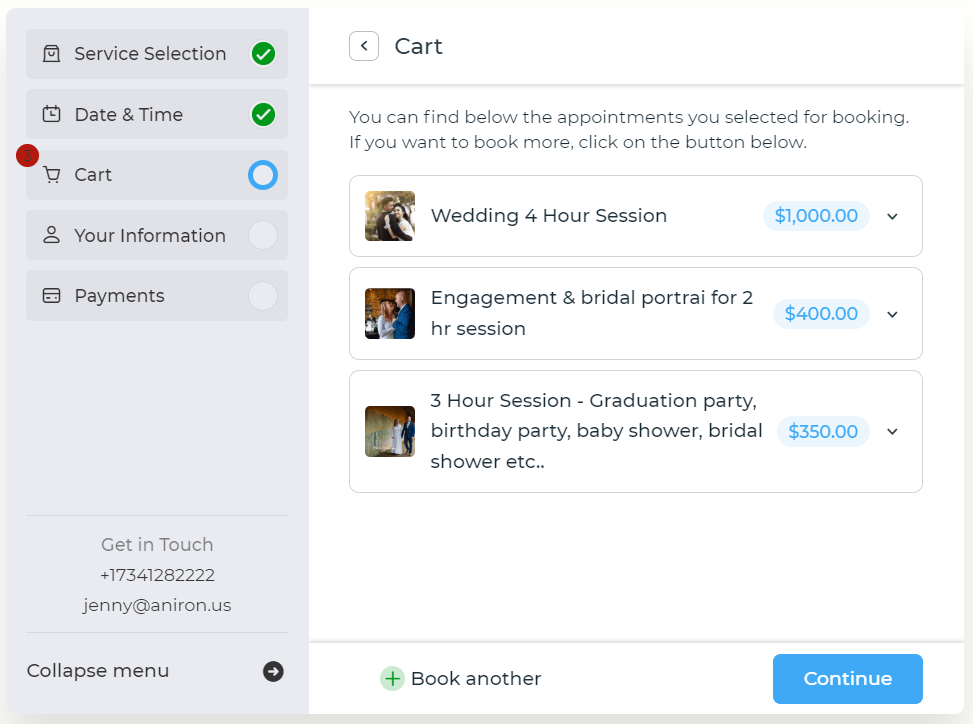Click the Wedding session thumbnail photo

click(x=390, y=216)
